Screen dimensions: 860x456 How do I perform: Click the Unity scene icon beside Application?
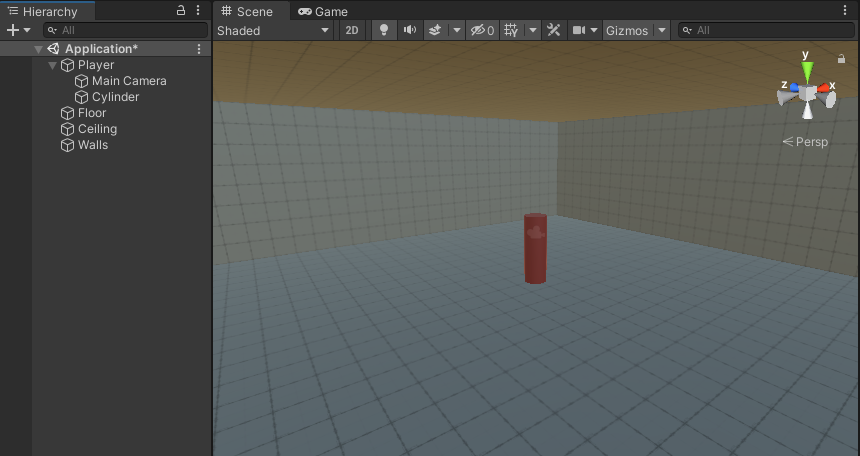(x=53, y=49)
